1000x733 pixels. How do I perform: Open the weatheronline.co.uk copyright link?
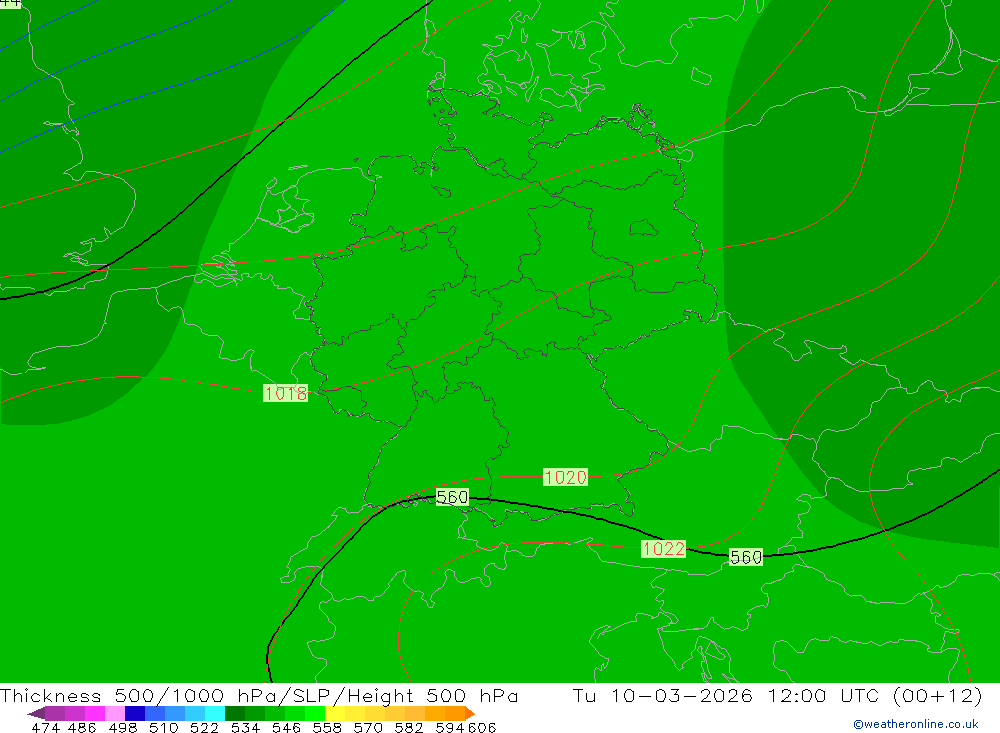click(915, 723)
